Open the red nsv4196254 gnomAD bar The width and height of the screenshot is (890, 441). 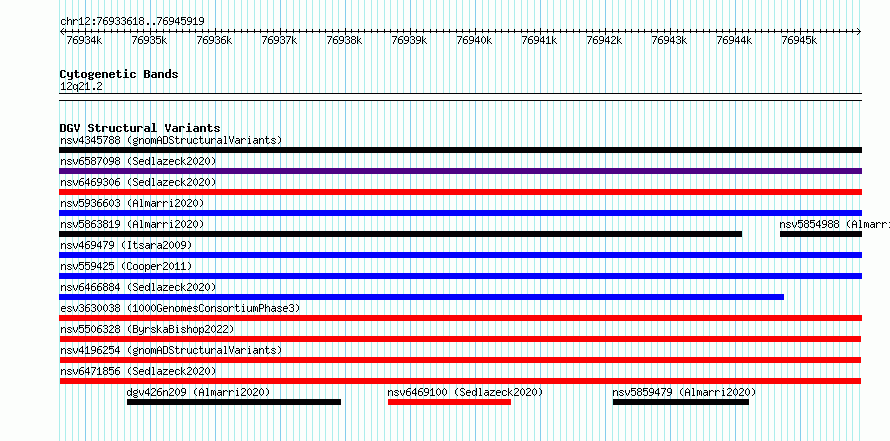click(x=460, y=360)
